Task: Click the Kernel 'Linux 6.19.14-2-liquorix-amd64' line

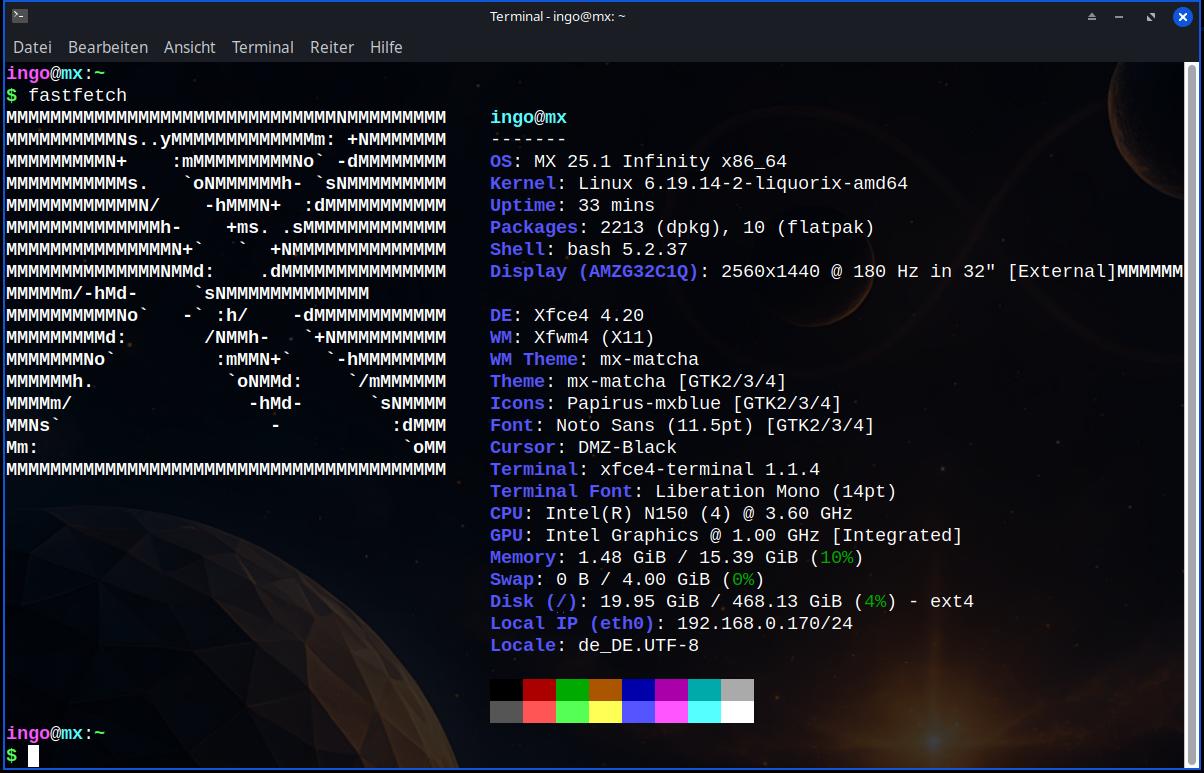Action: (699, 183)
